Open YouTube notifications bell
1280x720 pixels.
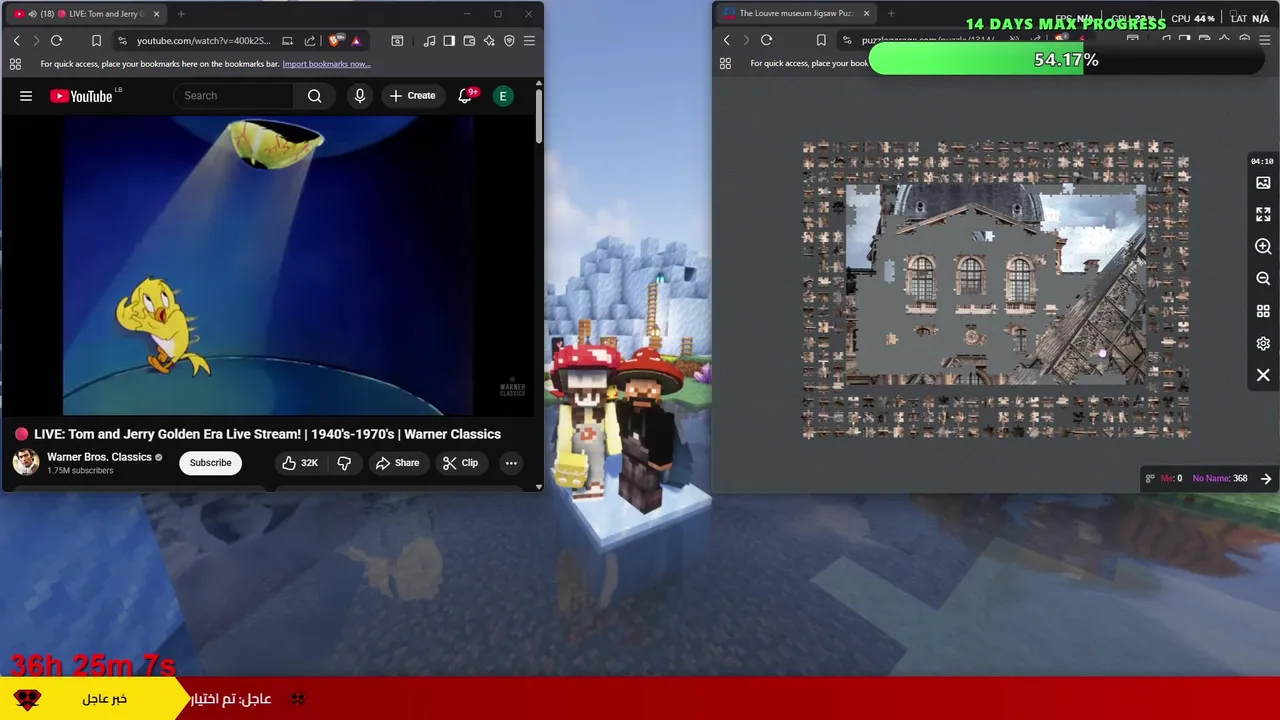pyautogui.click(x=465, y=96)
